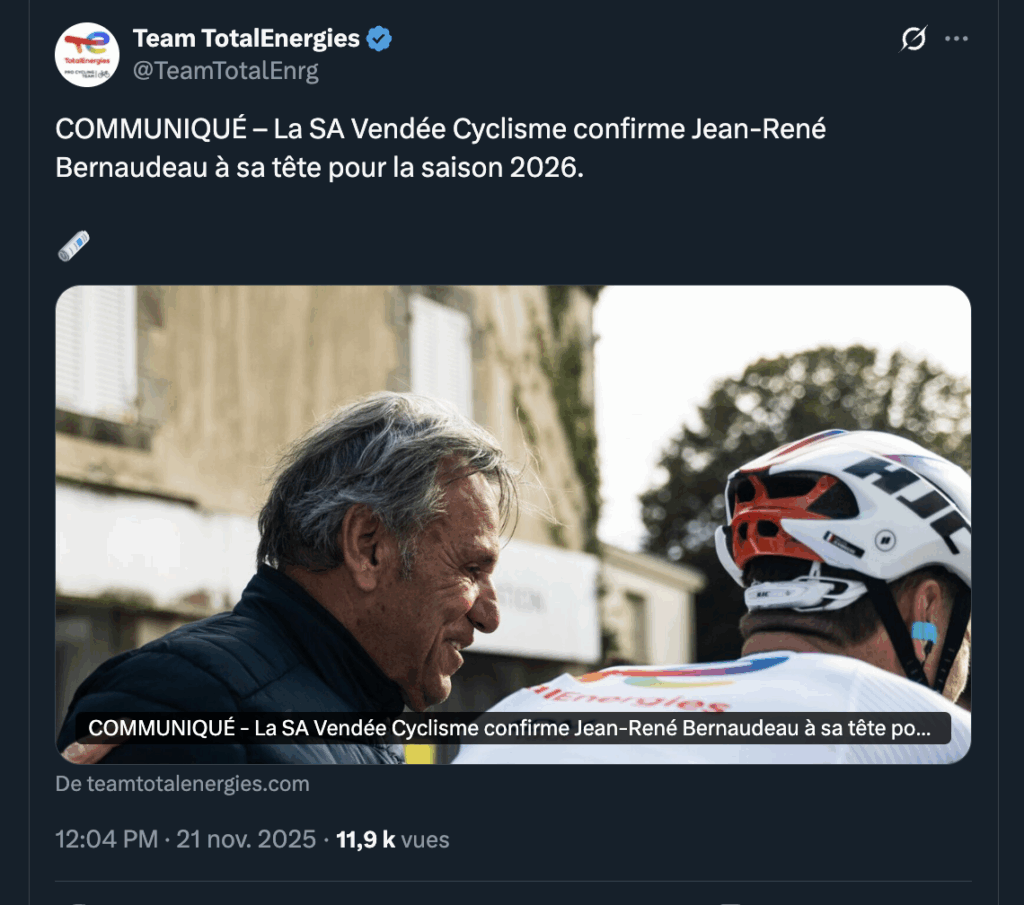Click the blue ear tape on the cyclist

pos(924,632)
